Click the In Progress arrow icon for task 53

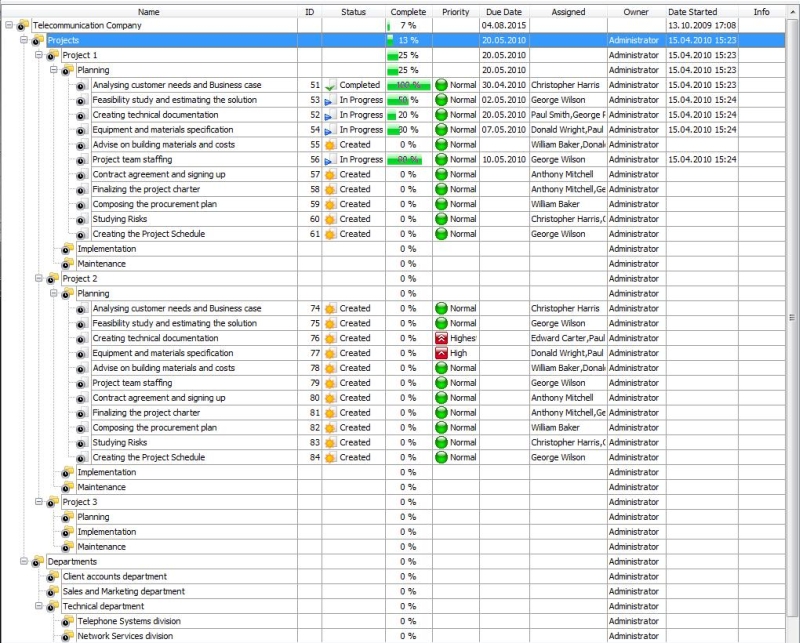tap(329, 100)
